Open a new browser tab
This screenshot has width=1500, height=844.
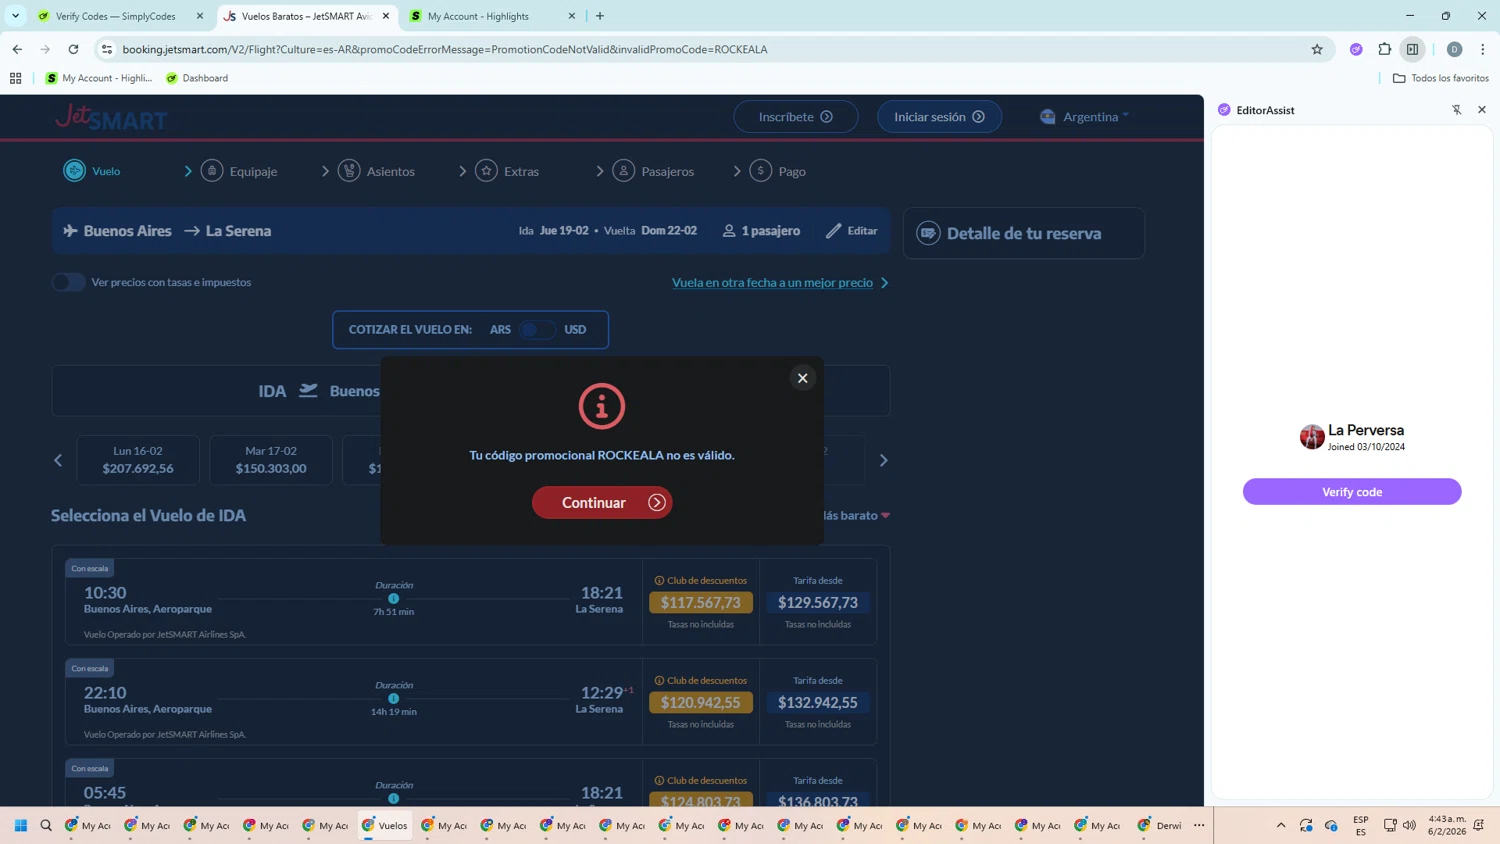click(x=600, y=16)
